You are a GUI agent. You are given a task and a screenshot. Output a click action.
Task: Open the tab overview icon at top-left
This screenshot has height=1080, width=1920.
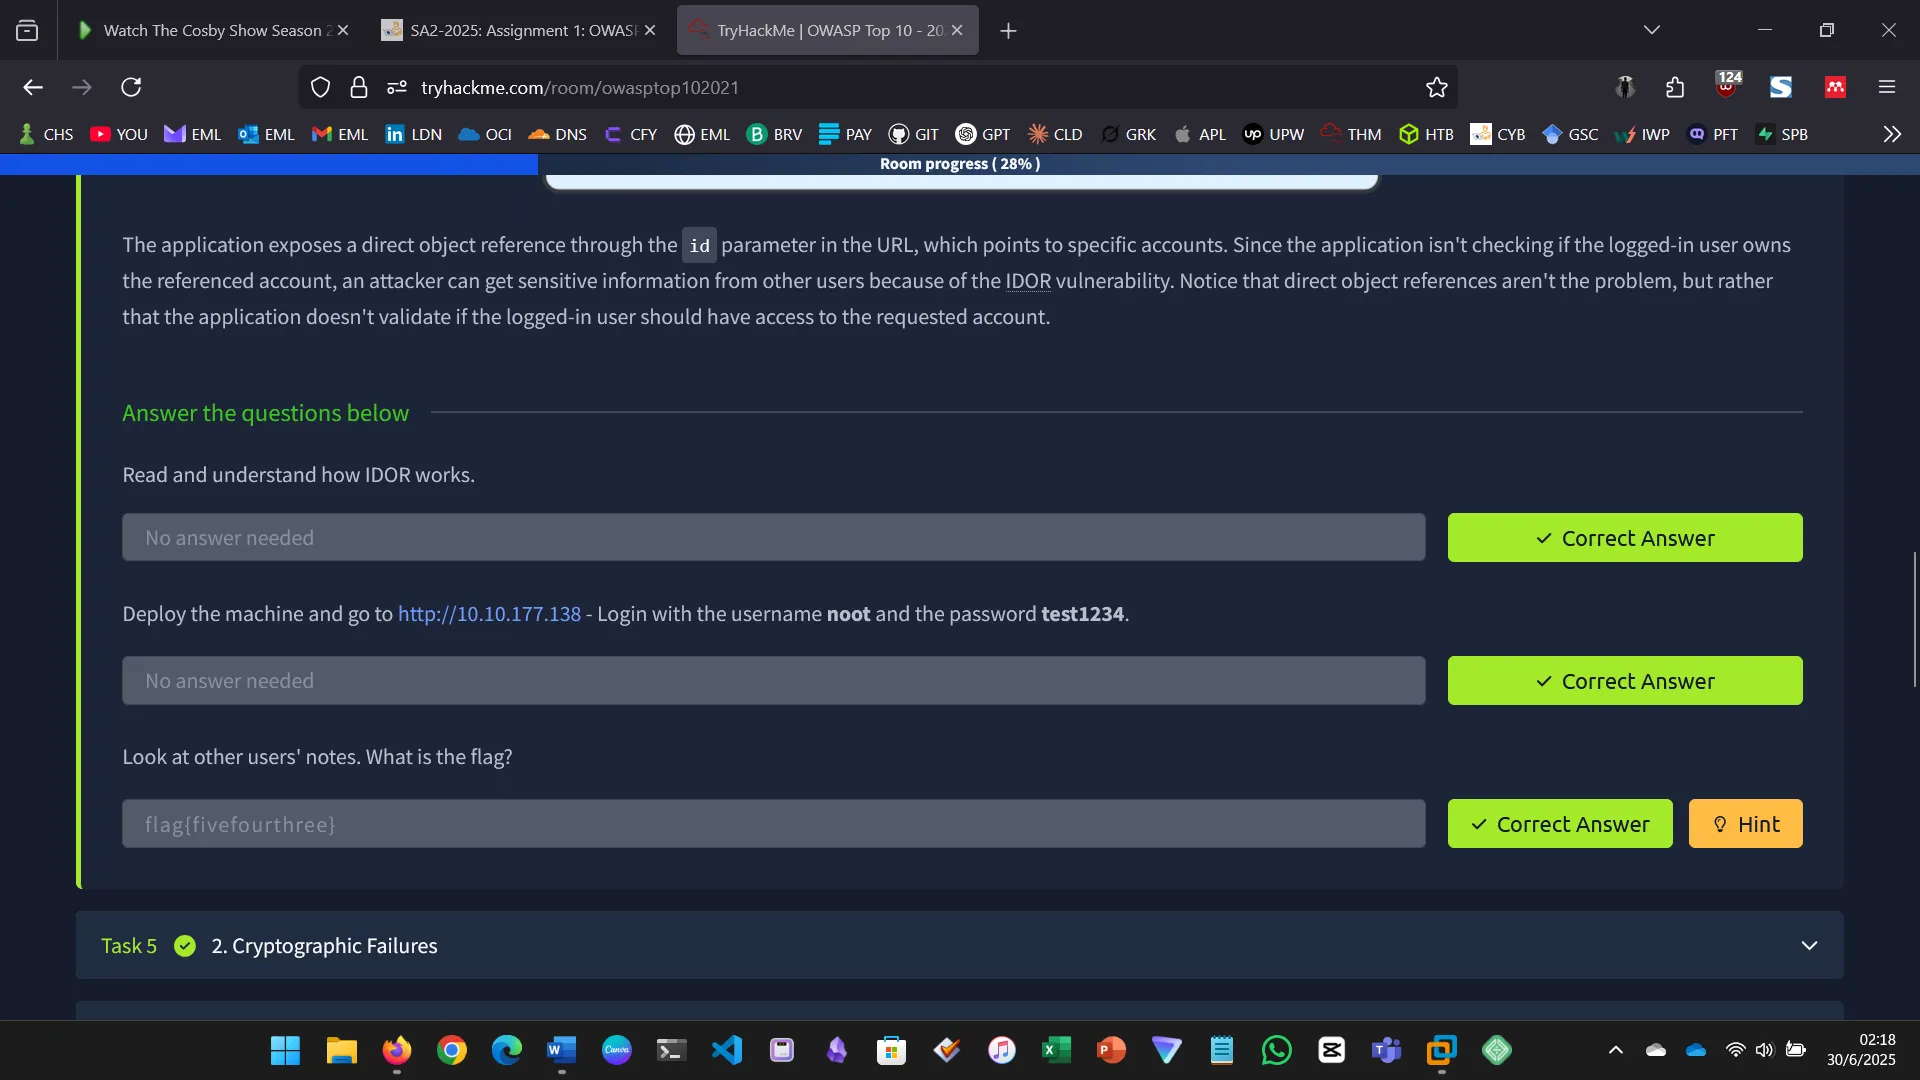pyautogui.click(x=27, y=30)
